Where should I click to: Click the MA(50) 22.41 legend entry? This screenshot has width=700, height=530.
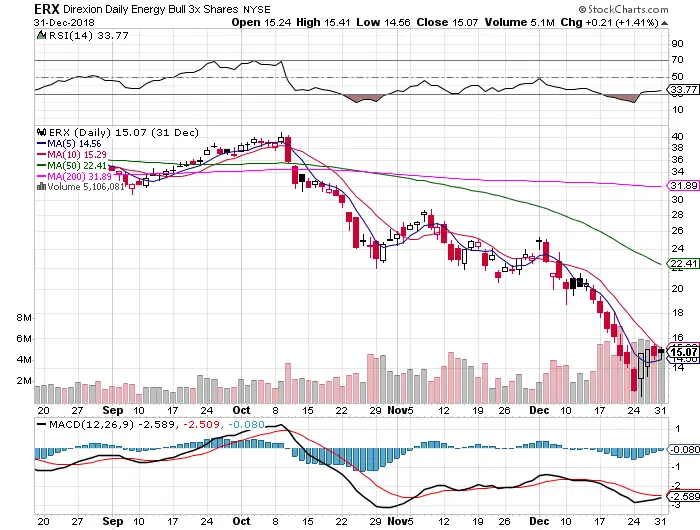coord(76,166)
